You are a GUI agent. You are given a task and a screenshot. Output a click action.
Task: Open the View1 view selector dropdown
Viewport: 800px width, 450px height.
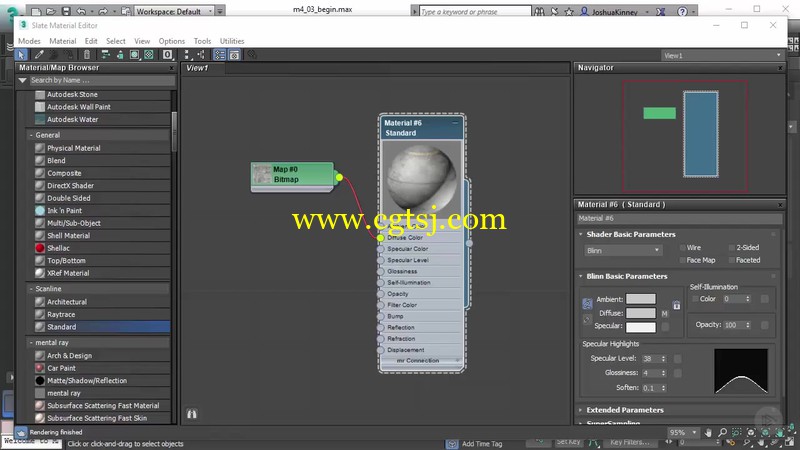(721, 55)
